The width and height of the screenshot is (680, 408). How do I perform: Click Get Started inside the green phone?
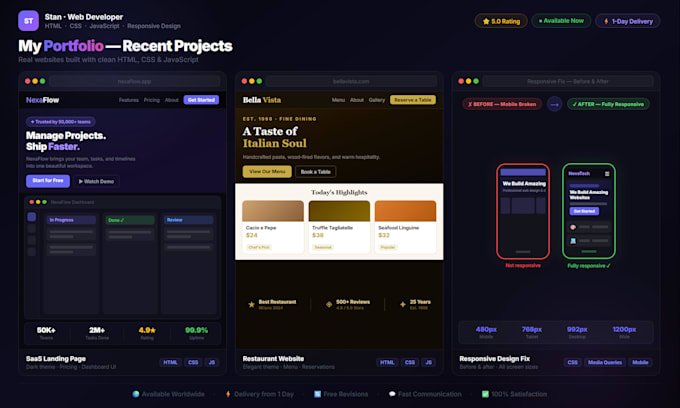coord(584,211)
